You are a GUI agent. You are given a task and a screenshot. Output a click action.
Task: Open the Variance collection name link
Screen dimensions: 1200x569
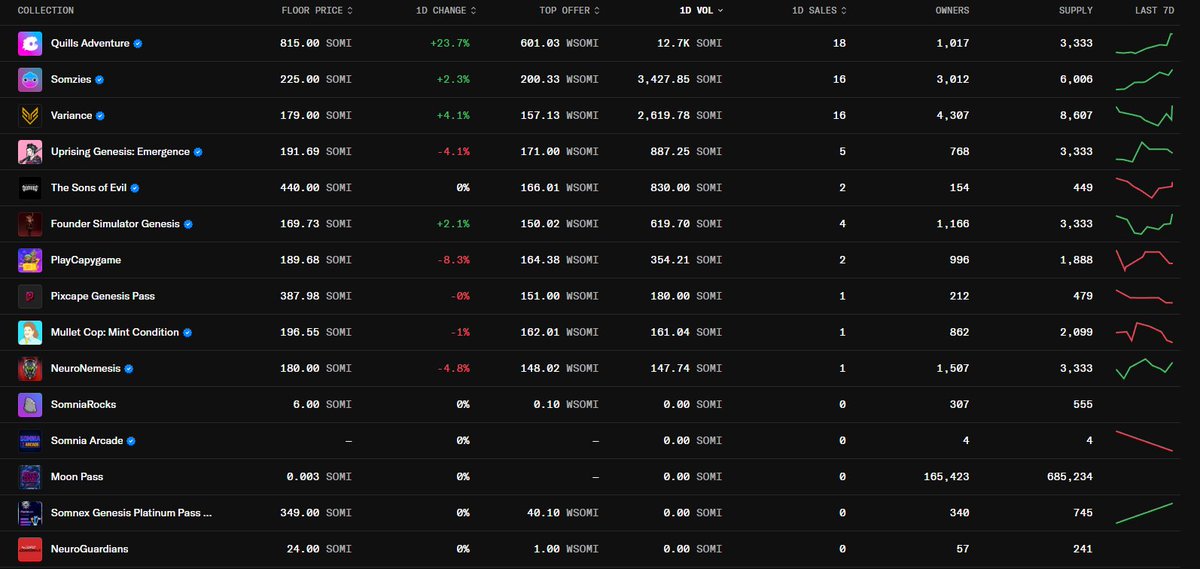(72, 116)
